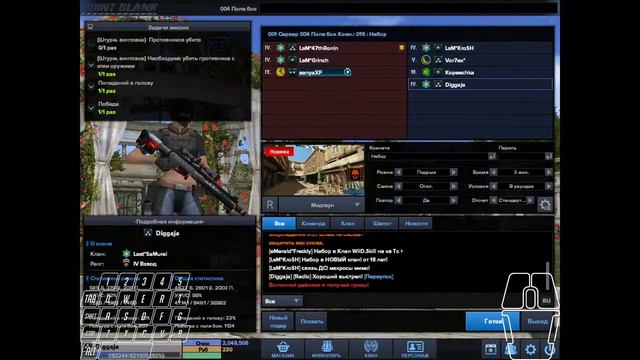This screenshot has height=360, width=640.
Task: Open the calendar events icon
Action: pyautogui.click(x=490, y=349)
